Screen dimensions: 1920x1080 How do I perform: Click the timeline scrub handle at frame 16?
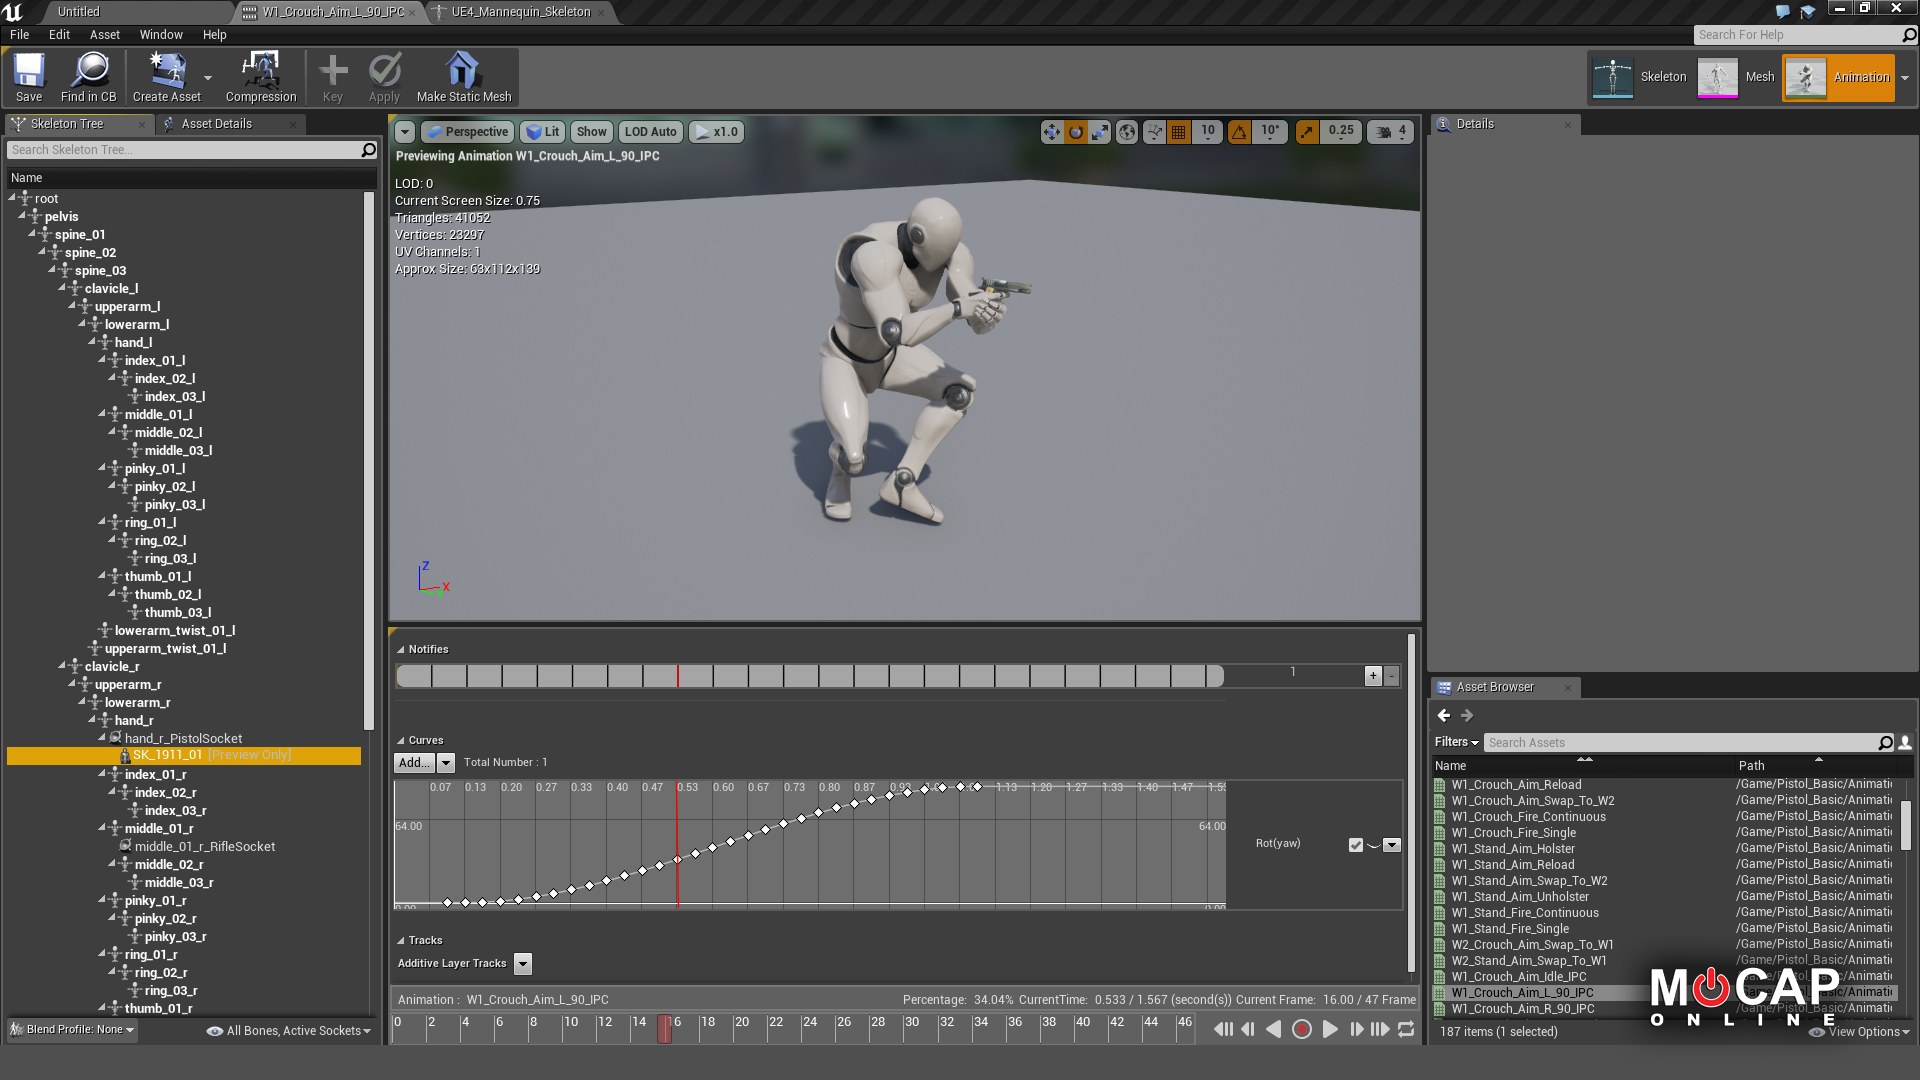(665, 1029)
